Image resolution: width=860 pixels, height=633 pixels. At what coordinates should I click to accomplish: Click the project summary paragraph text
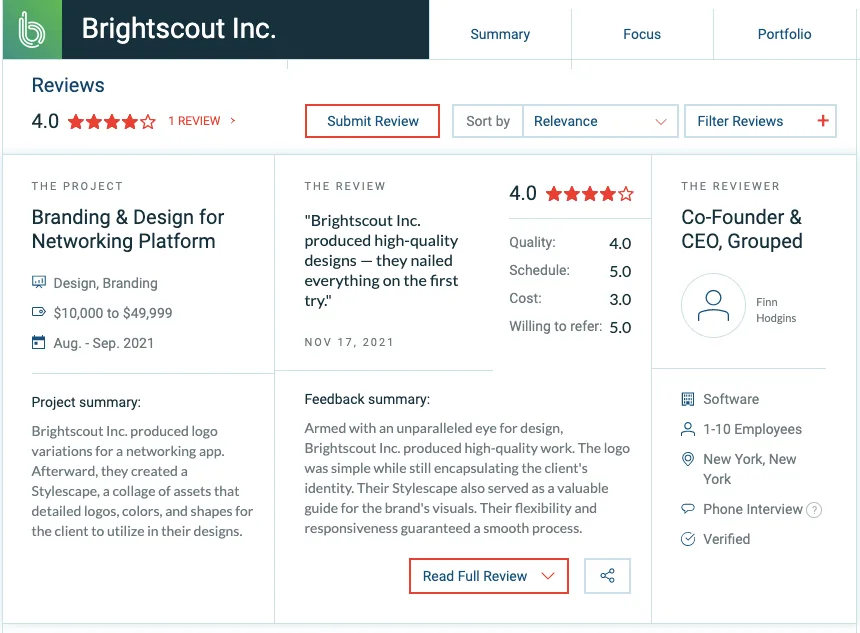click(x=142, y=481)
